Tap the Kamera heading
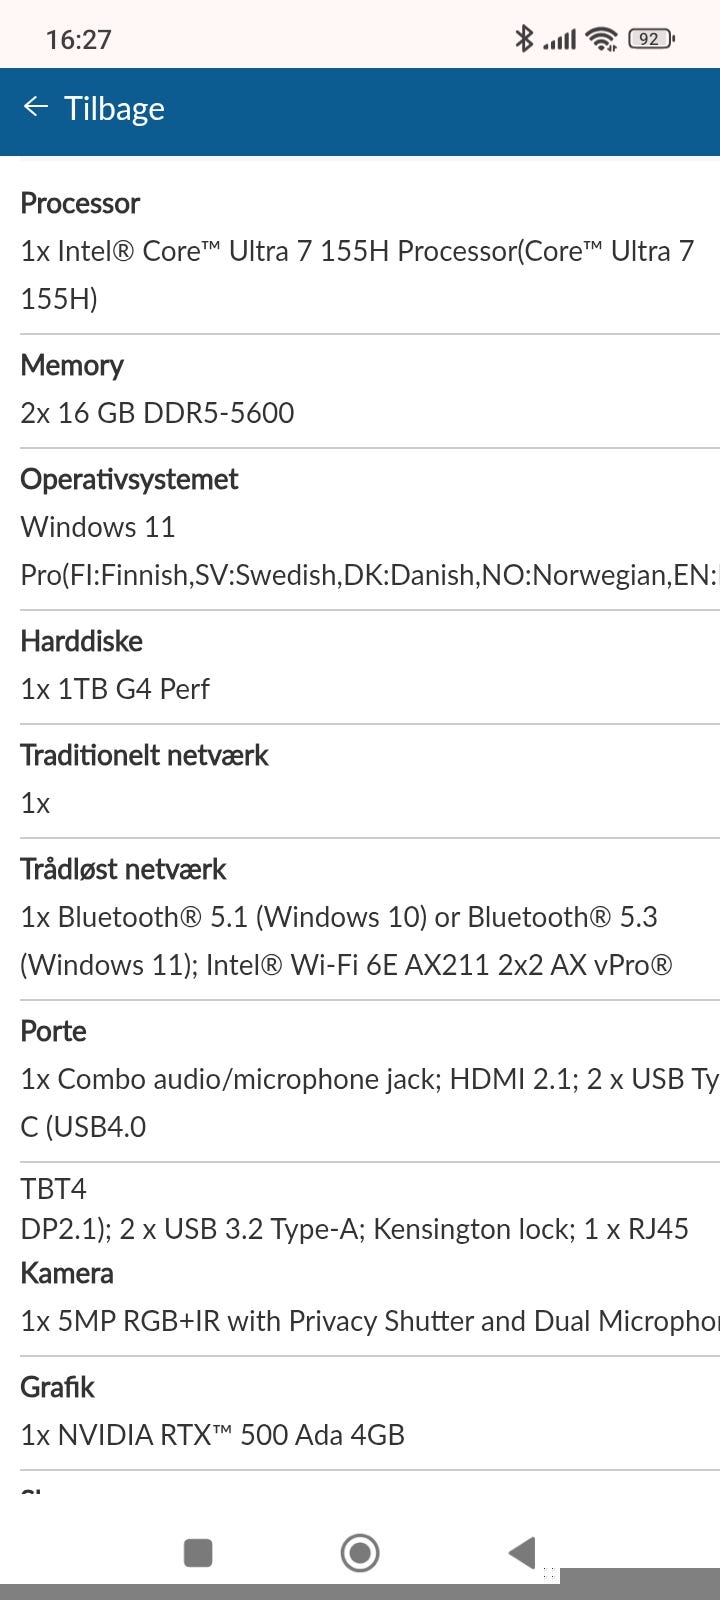The width and height of the screenshot is (720, 1600). [67, 1273]
